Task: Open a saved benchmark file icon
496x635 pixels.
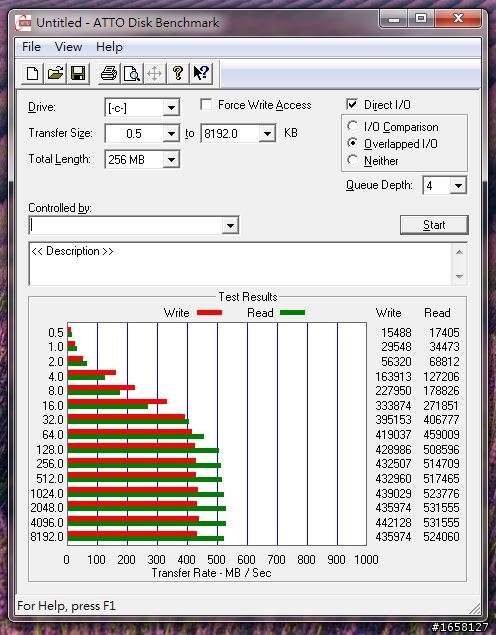Action: (x=55, y=74)
